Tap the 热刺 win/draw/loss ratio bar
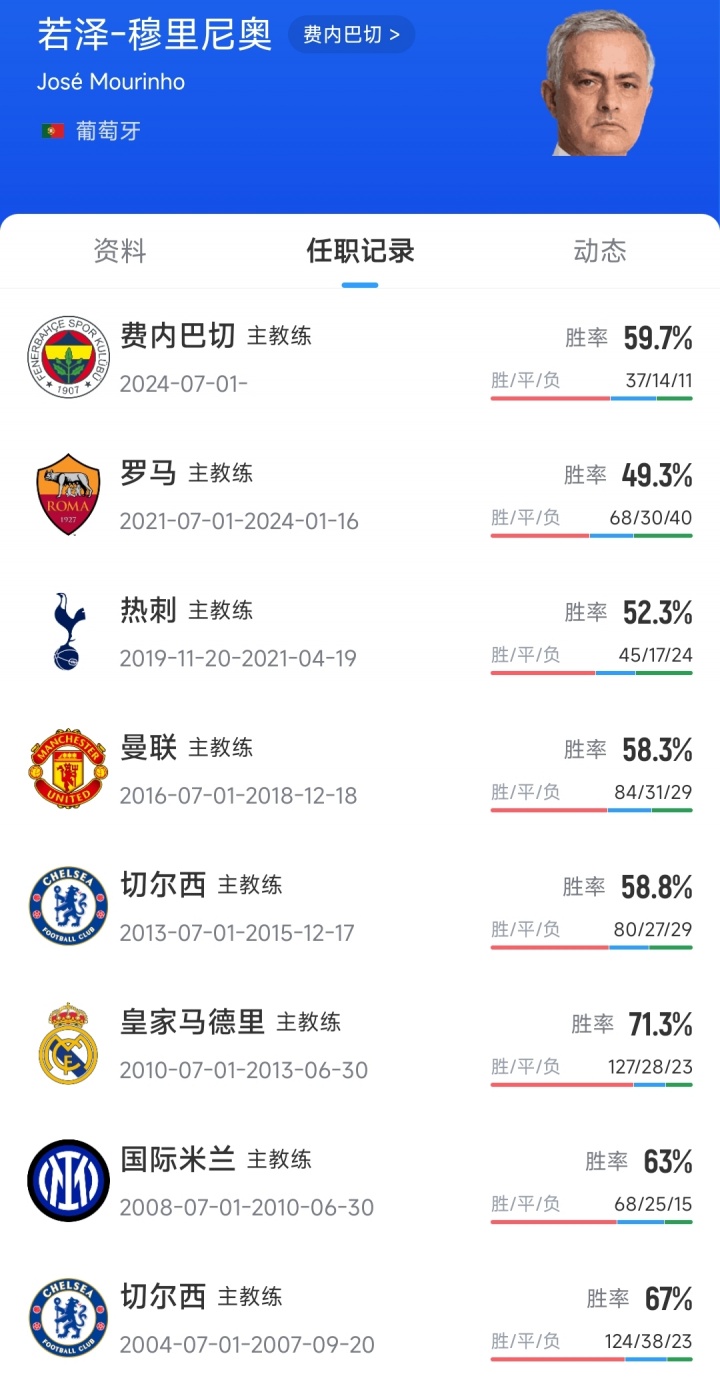Image resolution: width=720 pixels, height=1378 pixels. 591,673
